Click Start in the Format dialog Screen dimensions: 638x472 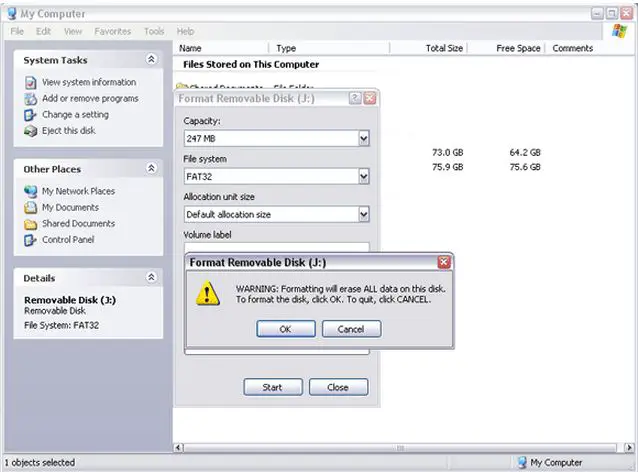pos(273,387)
